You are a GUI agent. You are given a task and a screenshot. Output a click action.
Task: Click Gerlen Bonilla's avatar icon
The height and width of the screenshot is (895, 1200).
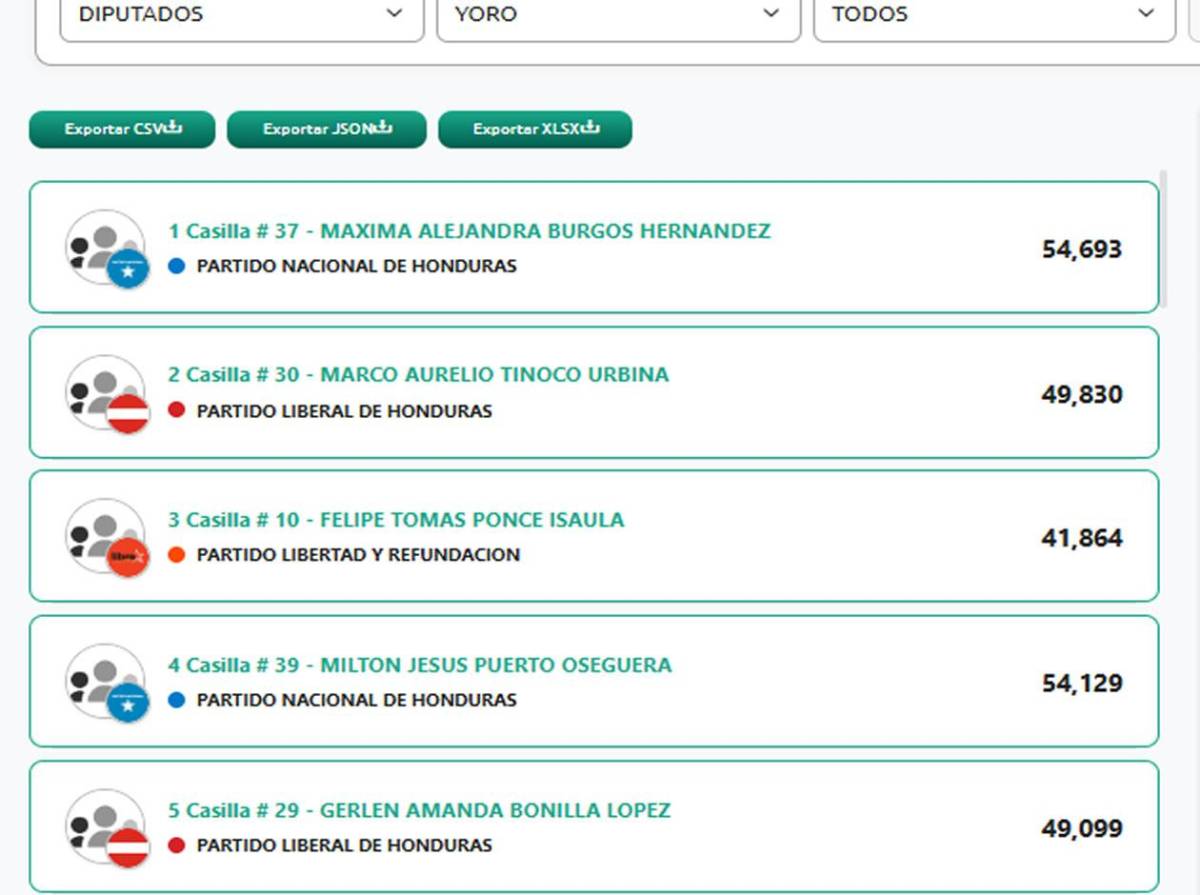(104, 823)
